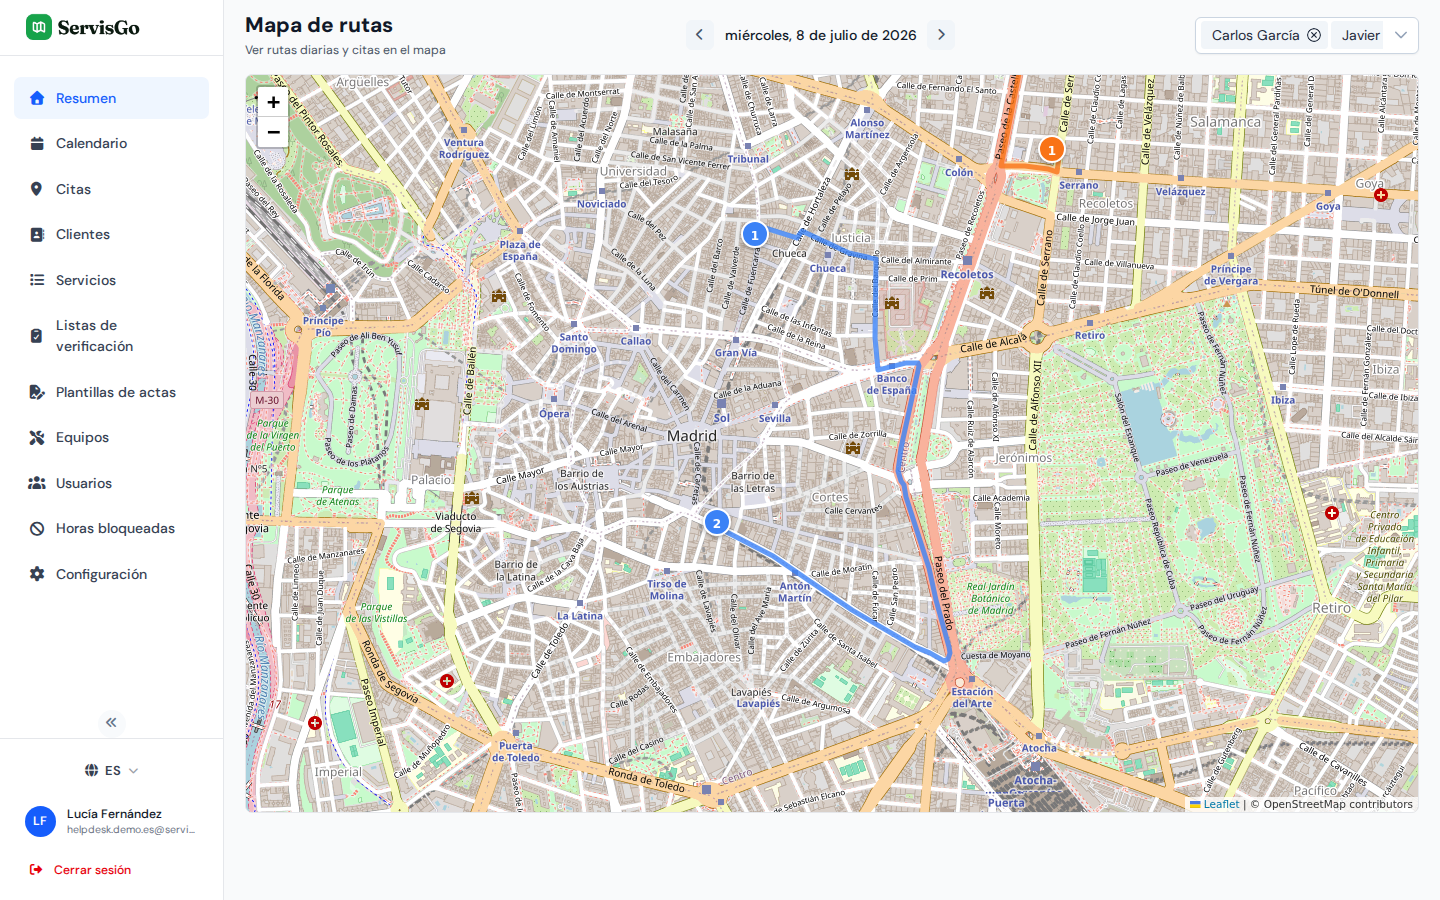Click Cerrar sesión to log out

point(81,870)
